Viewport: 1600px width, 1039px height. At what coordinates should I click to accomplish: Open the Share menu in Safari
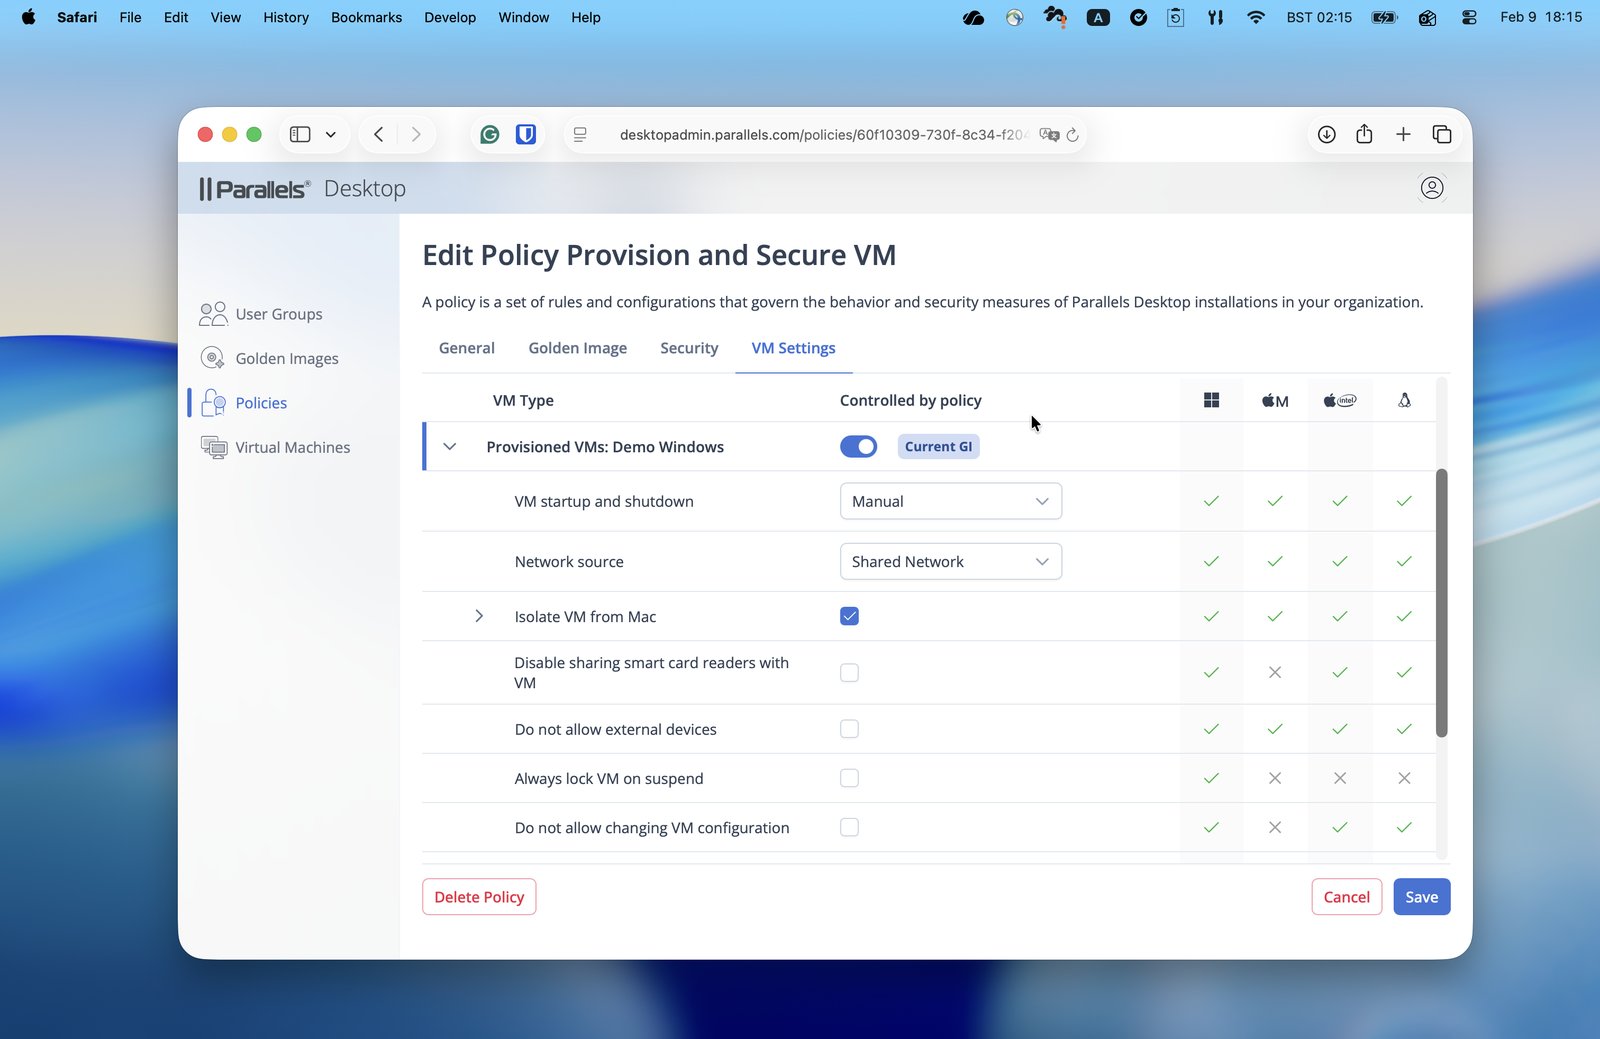point(1364,134)
